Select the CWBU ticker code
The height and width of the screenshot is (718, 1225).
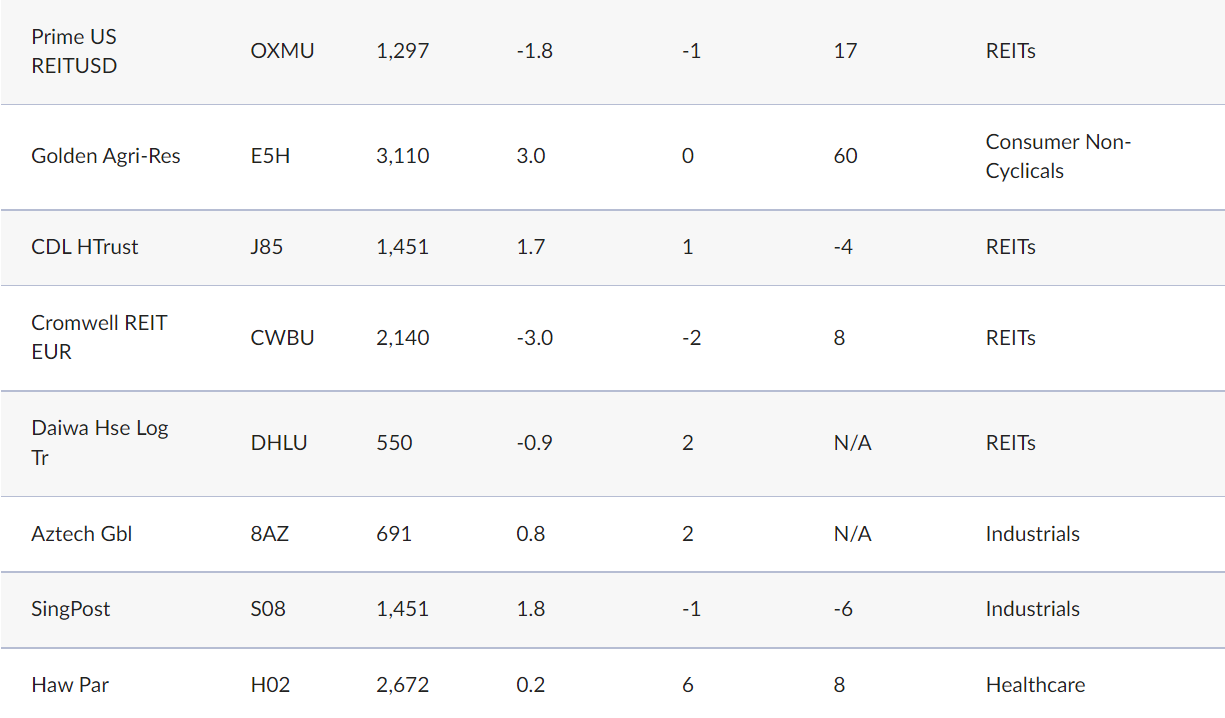[x=282, y=338]
